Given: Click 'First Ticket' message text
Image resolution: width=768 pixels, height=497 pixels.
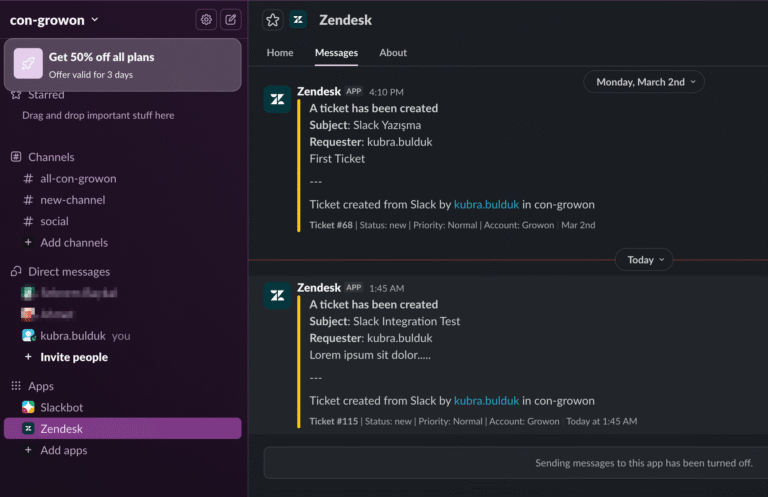Looking at the screenshot, I should pos(337,159).
